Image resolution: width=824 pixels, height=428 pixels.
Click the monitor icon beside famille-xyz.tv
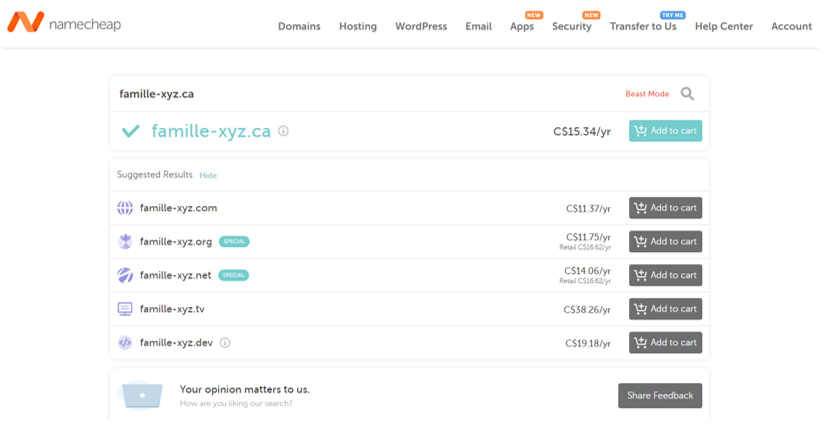(125, 309)
